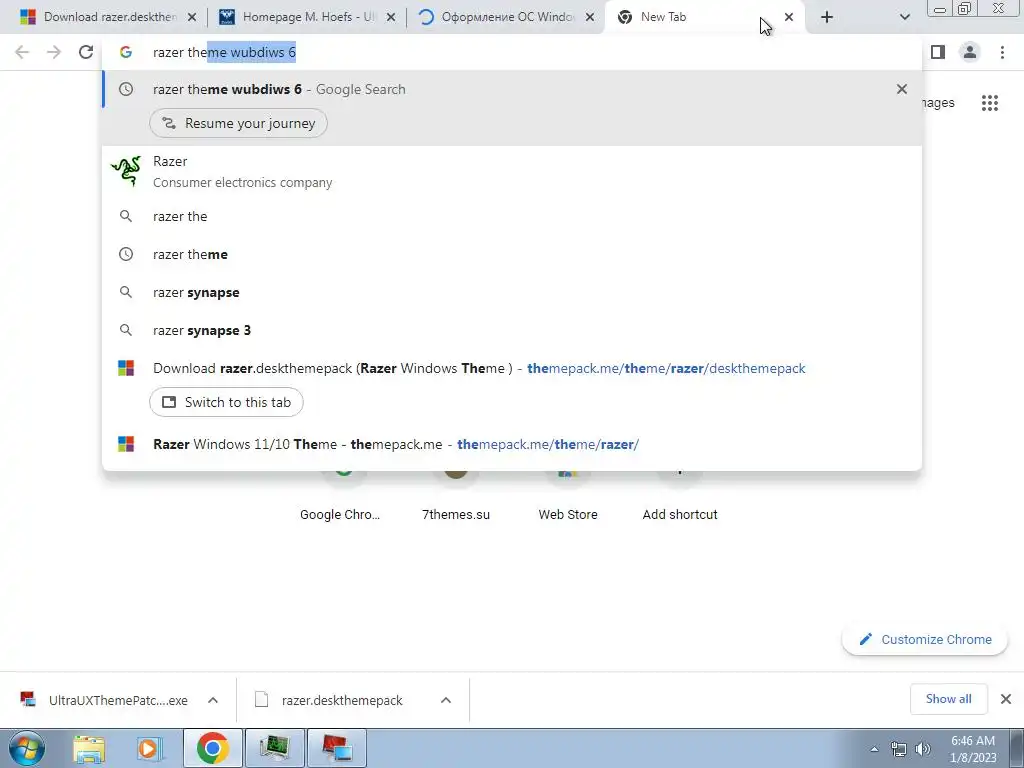Open the Google apps grid
The width and height of the screenshot is (1024, 768).
[x=989, y=103]
